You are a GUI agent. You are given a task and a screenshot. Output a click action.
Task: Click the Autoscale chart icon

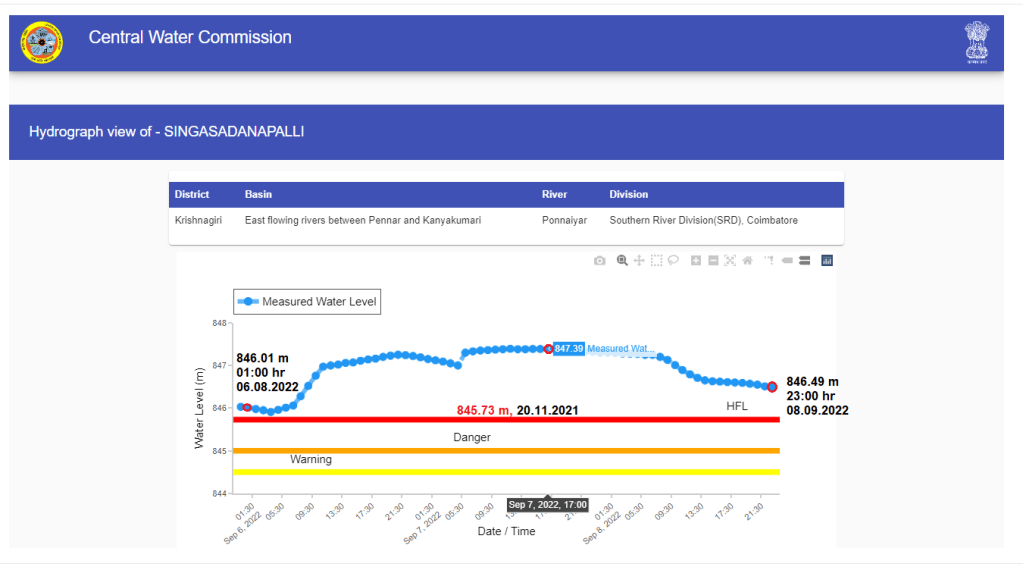(730, 261)
